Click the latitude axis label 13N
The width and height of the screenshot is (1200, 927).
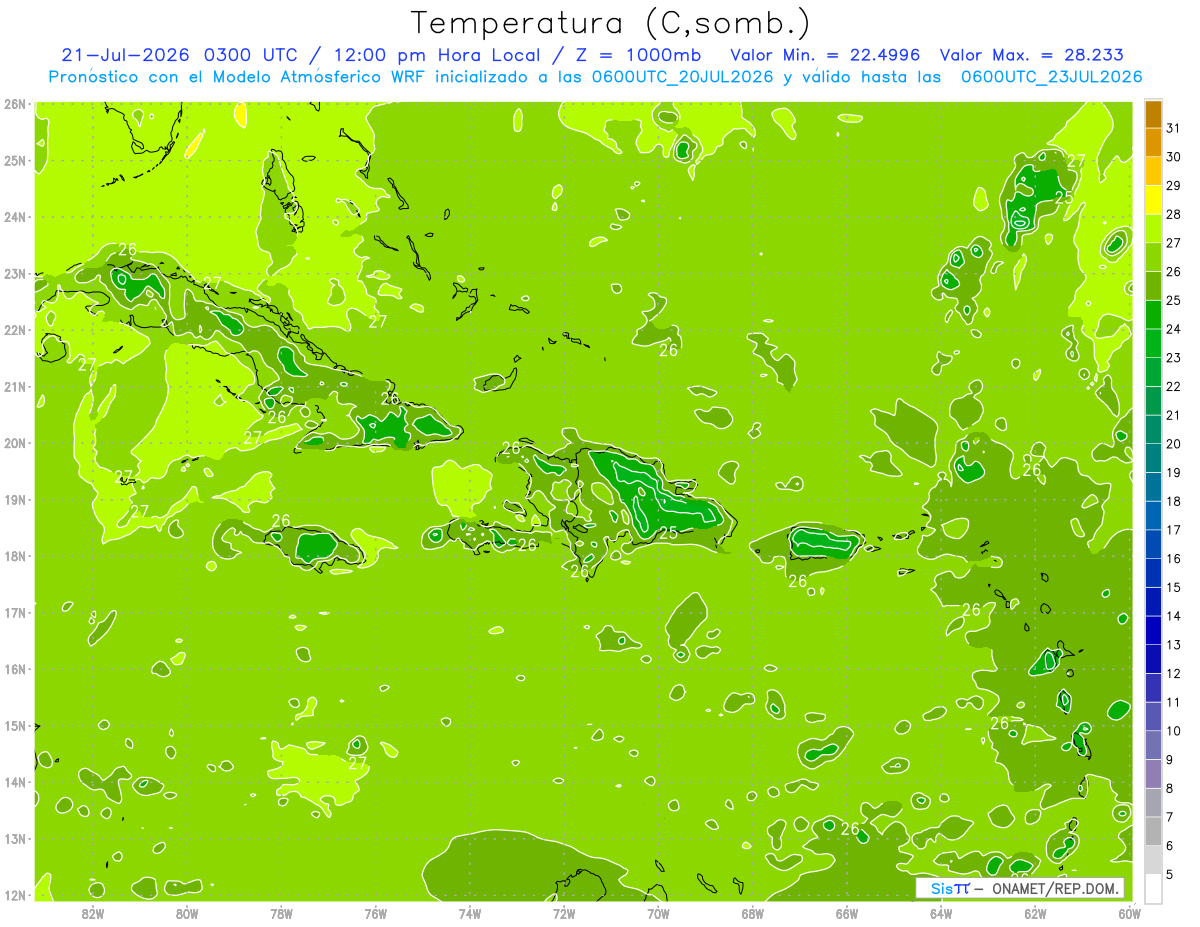click(15, 839)
